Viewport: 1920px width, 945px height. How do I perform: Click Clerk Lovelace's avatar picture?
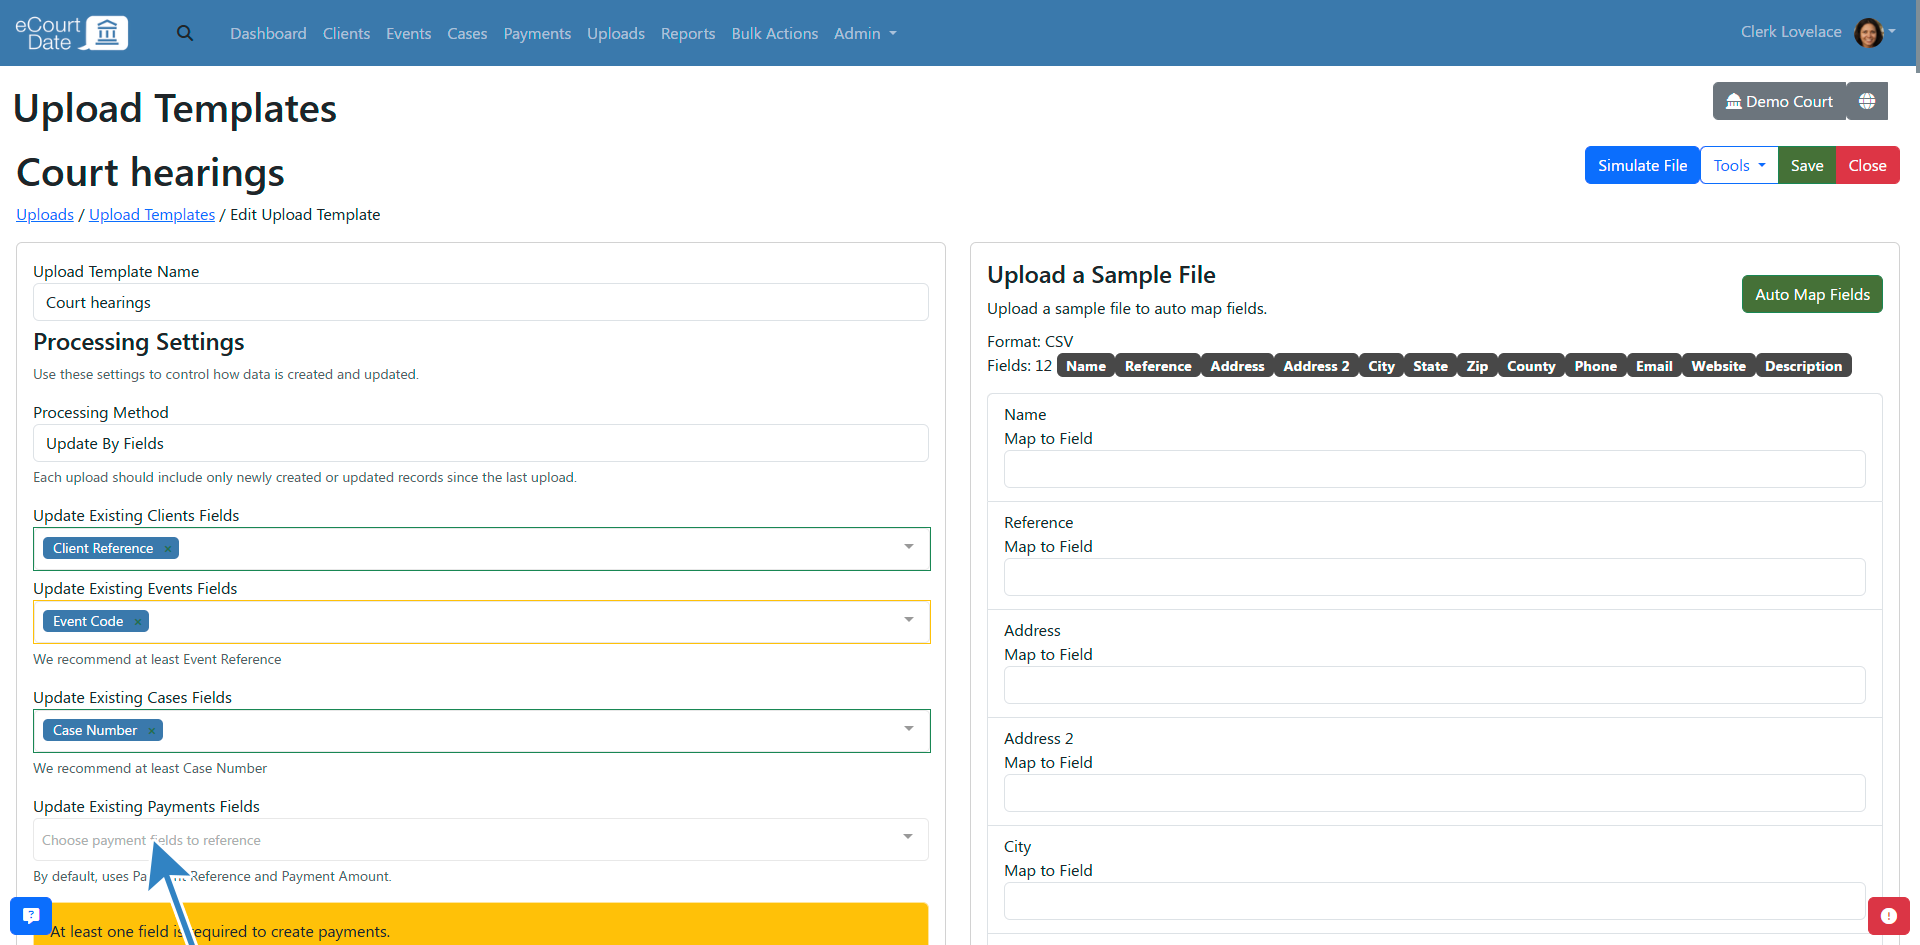coord(1868,33)
